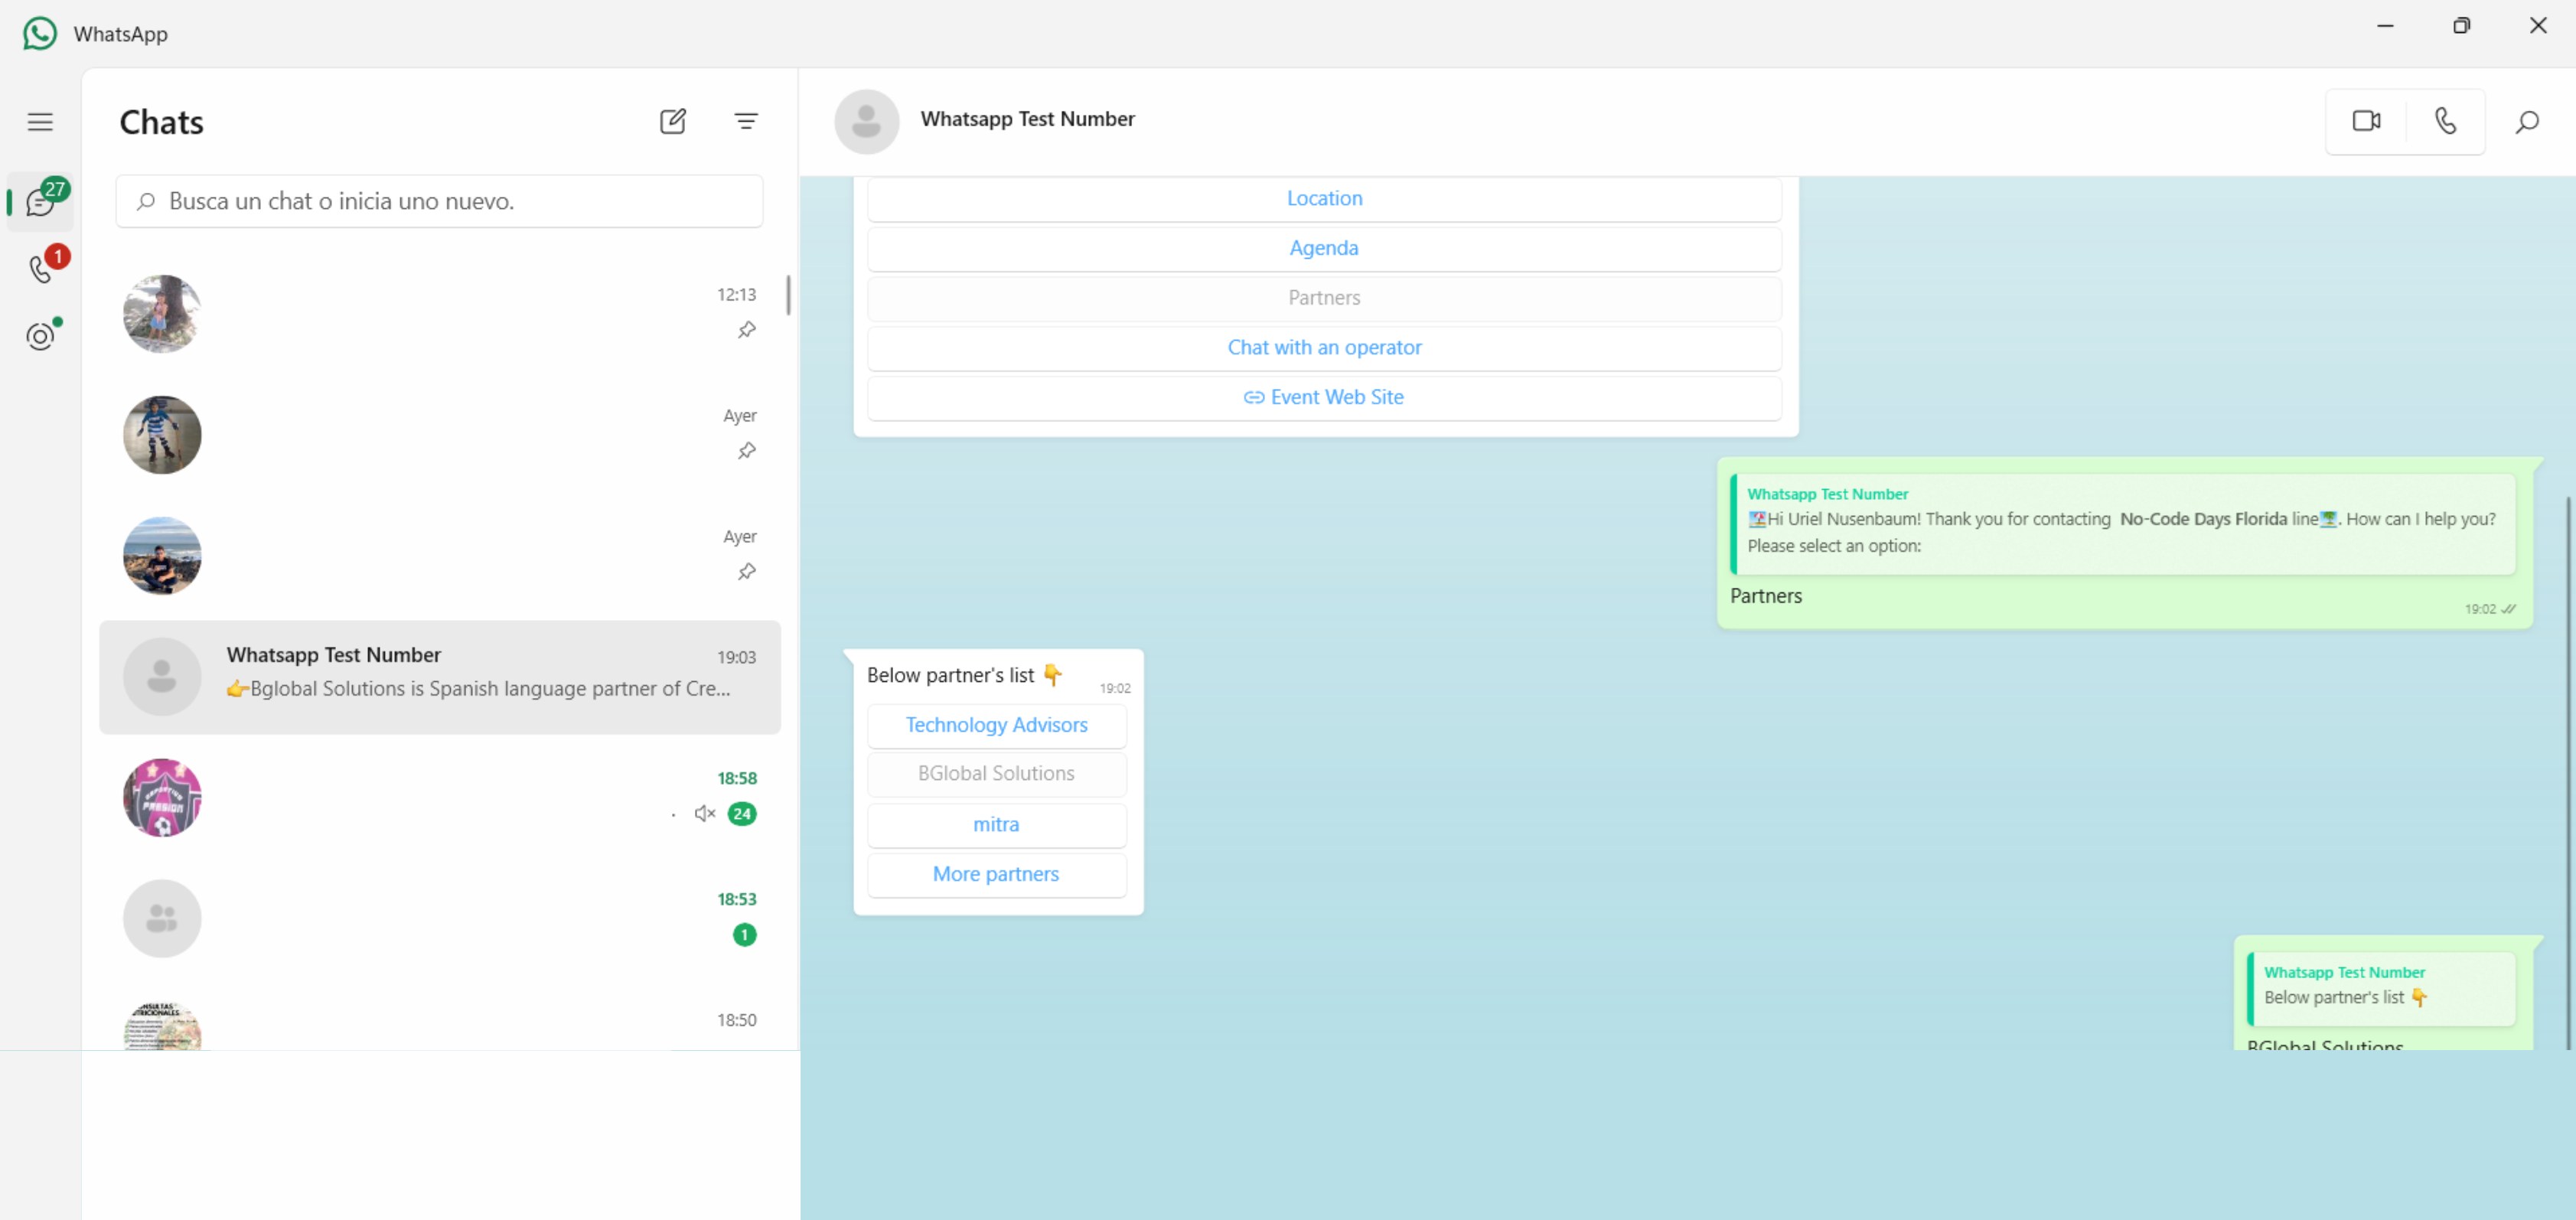Start a video call with Whatsapp Test Number
The width and height of the screenshot is (2576, 1220).
click(2366, 121)
